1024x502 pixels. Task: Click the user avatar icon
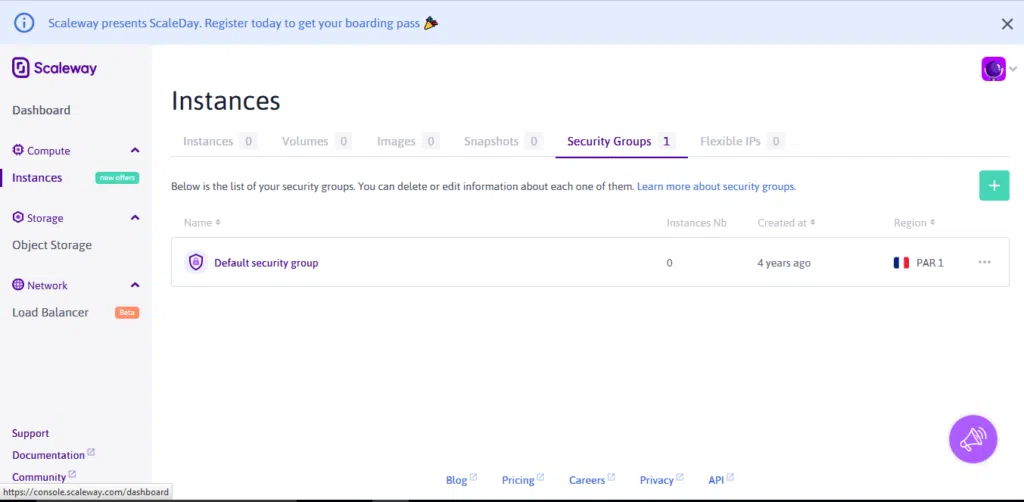(993, 69)
